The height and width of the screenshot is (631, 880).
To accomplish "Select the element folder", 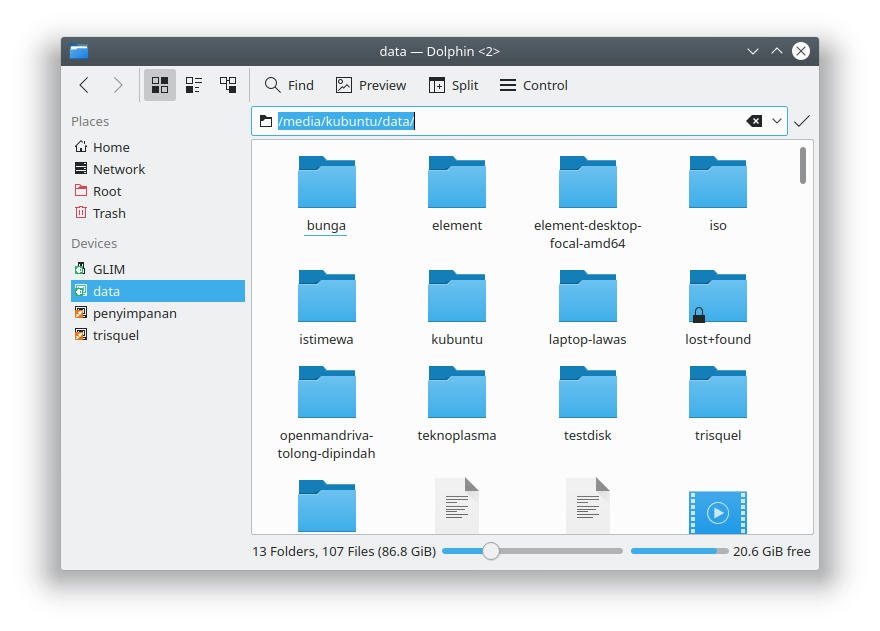I will click(457, 194).
